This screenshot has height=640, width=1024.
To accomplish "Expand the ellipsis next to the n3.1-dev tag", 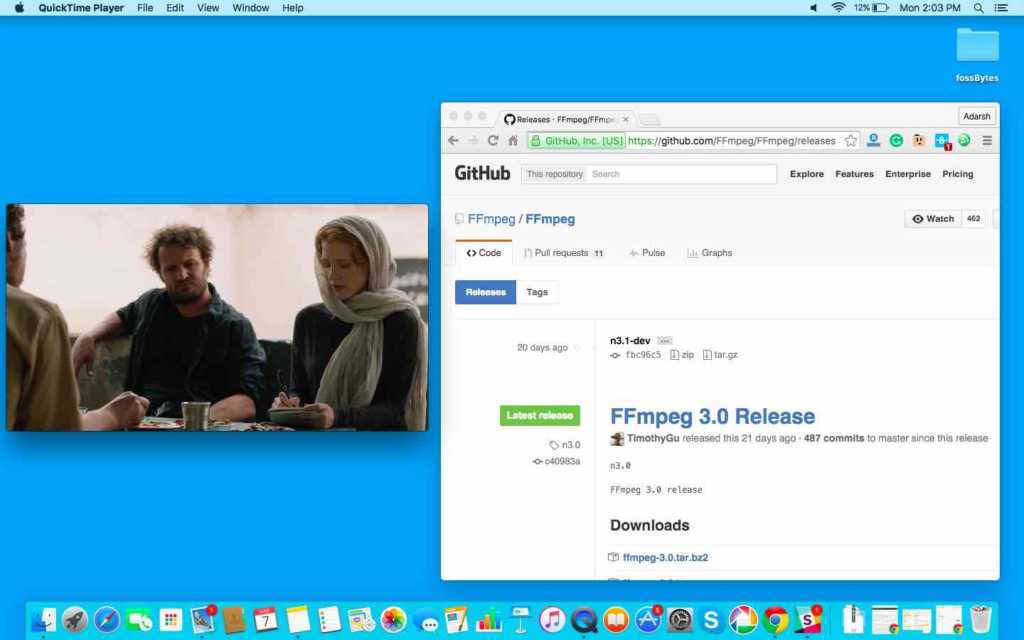I will 663,339.
